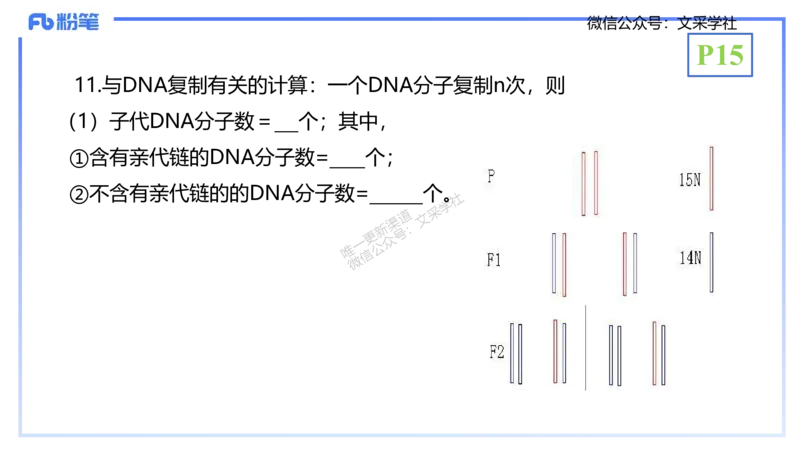
Task: Click the green P15 page badge
Action: [x=720, y=56]
